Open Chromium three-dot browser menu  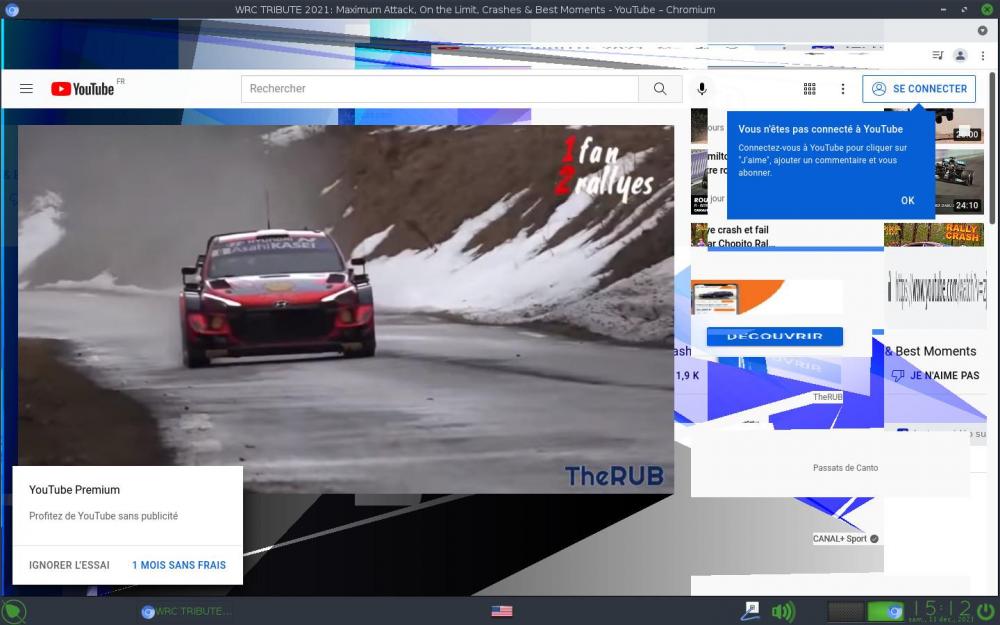tap(983, 55)
